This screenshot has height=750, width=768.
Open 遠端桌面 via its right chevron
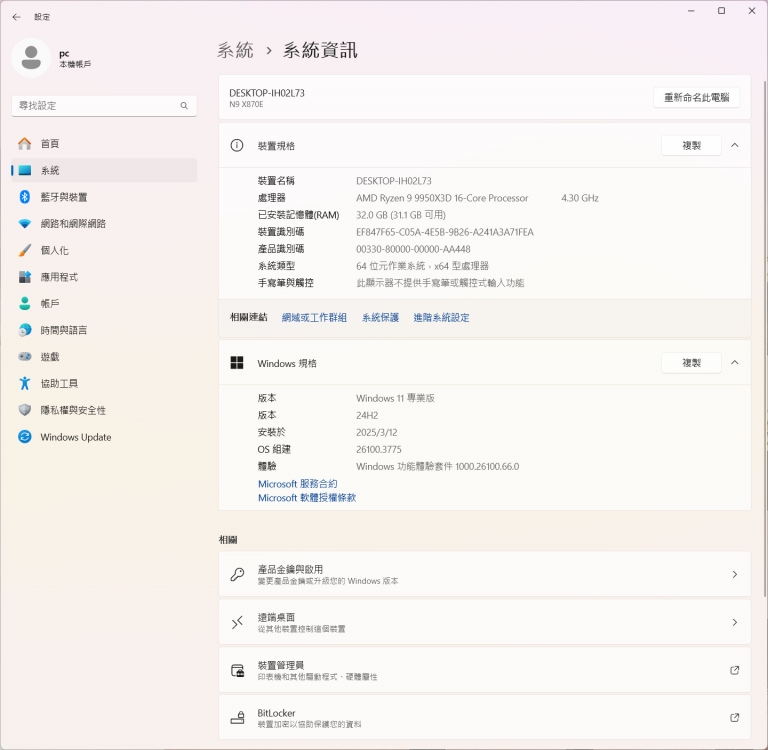coord(735,623)
